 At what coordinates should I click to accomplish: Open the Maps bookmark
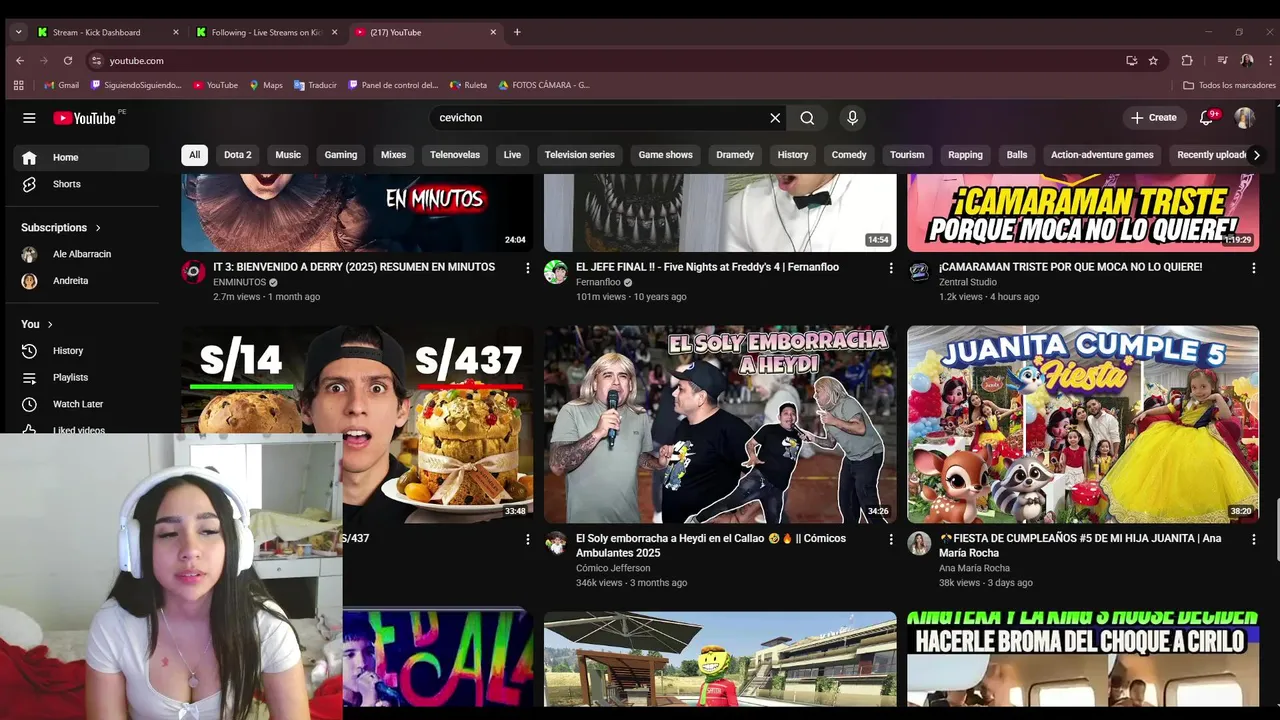(x=266, y=85)
